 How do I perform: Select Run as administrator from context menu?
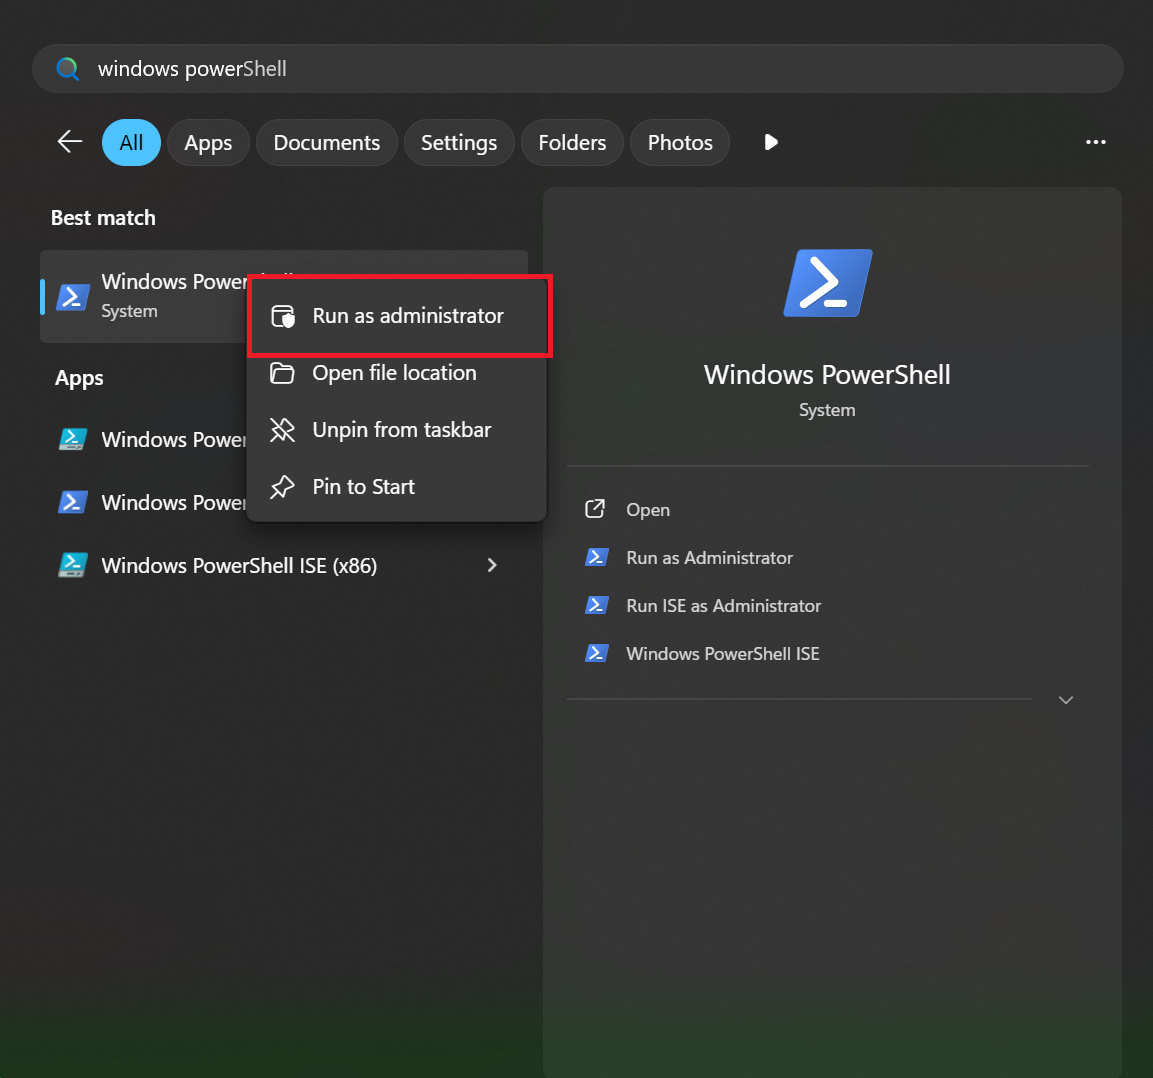(408, 316)
